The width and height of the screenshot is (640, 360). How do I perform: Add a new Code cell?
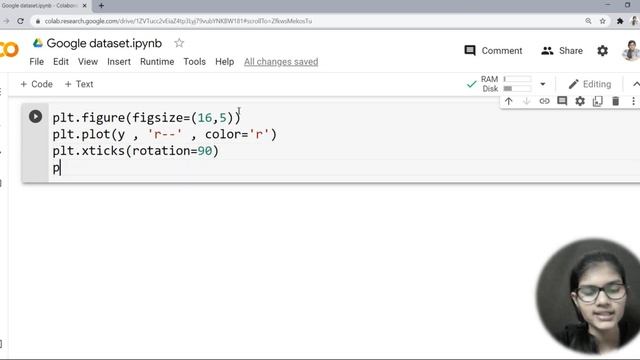(x=36, y=84)
